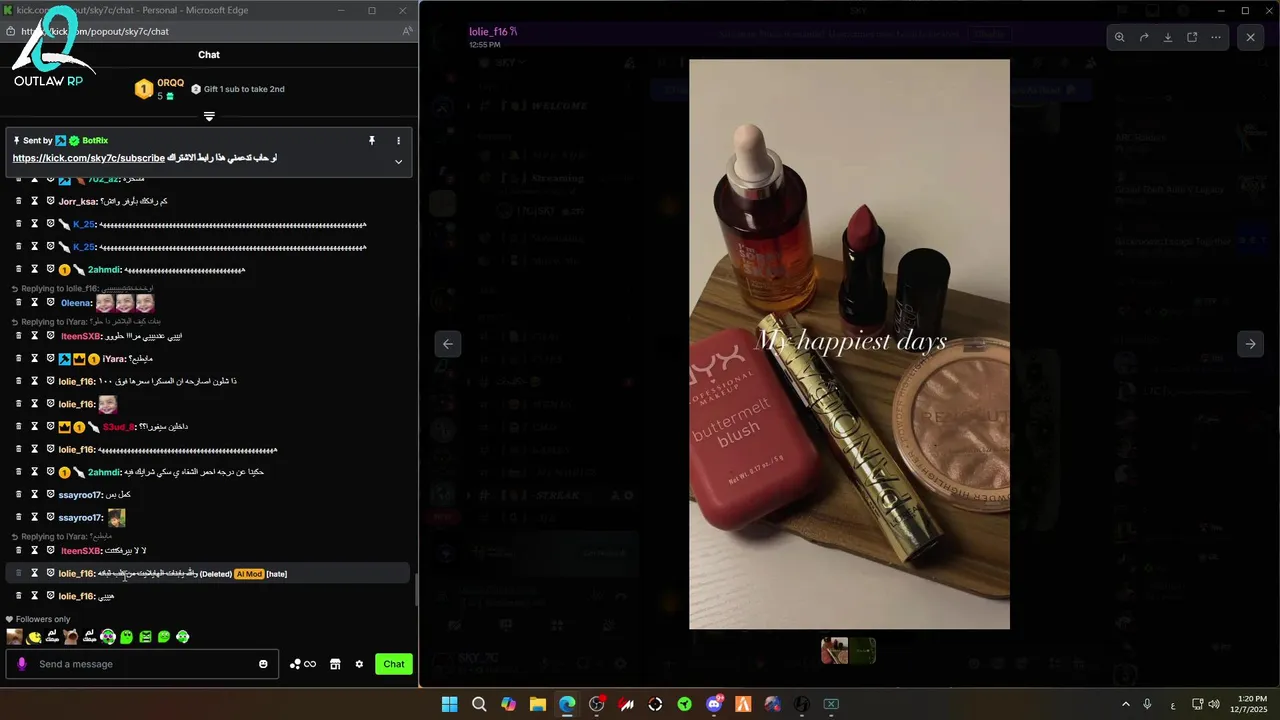Open the kick.com subscribe link in pinned message
1280x720 pixels.
click(x=88, y=158)
